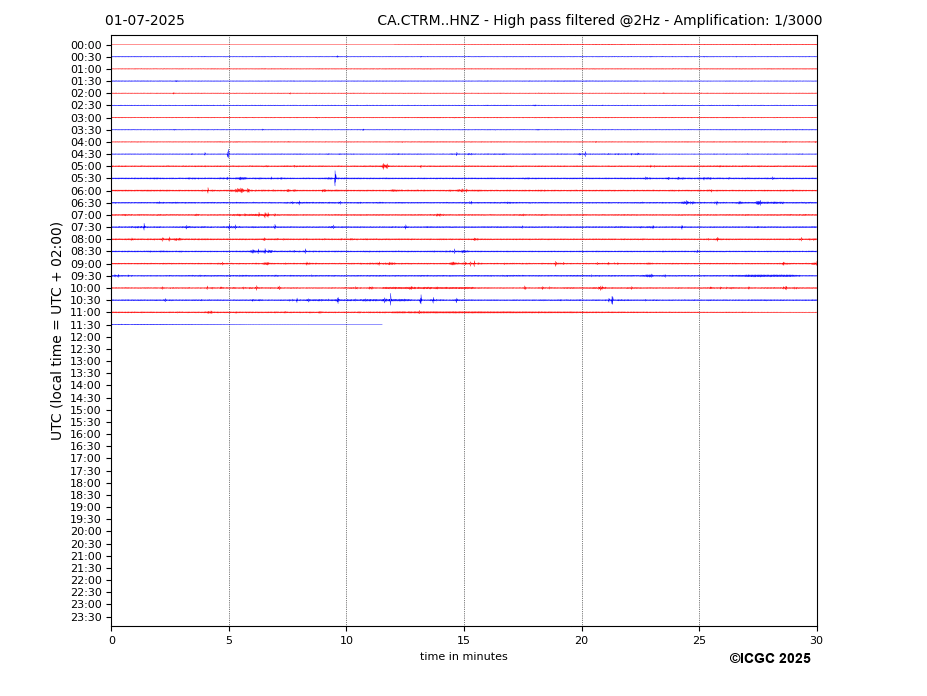The width and height of the screenshot is (927, 696).
Task: Click the x-axis tick label 0
Action: [112, 640]
